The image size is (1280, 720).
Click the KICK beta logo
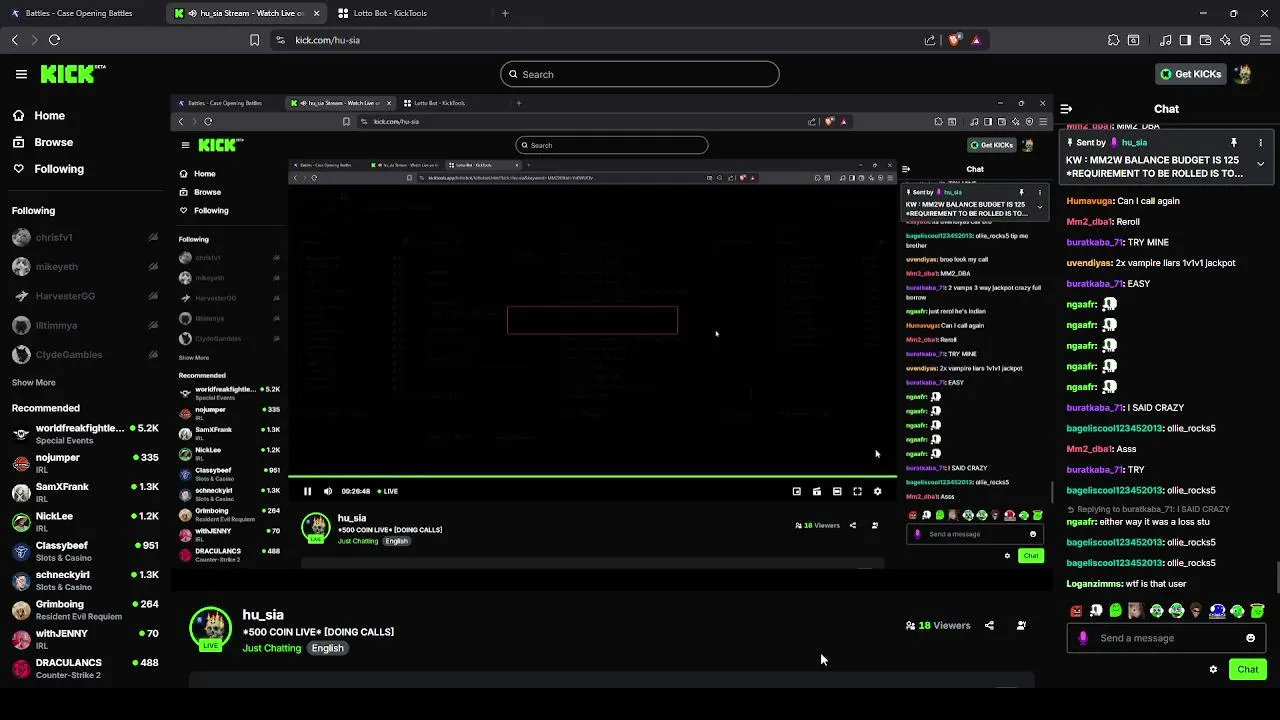[x=72, y=74]
